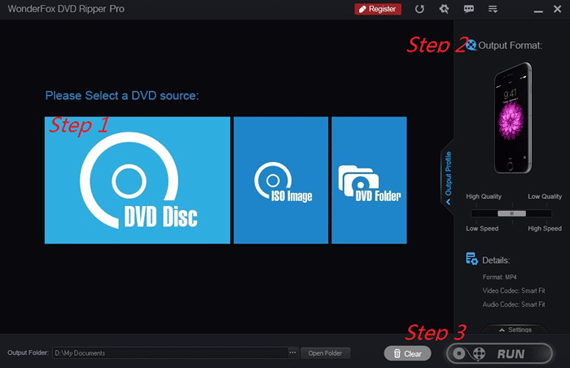Pick DVD Folder as the source
Screen dimensions: 570x368
[369, 180]
